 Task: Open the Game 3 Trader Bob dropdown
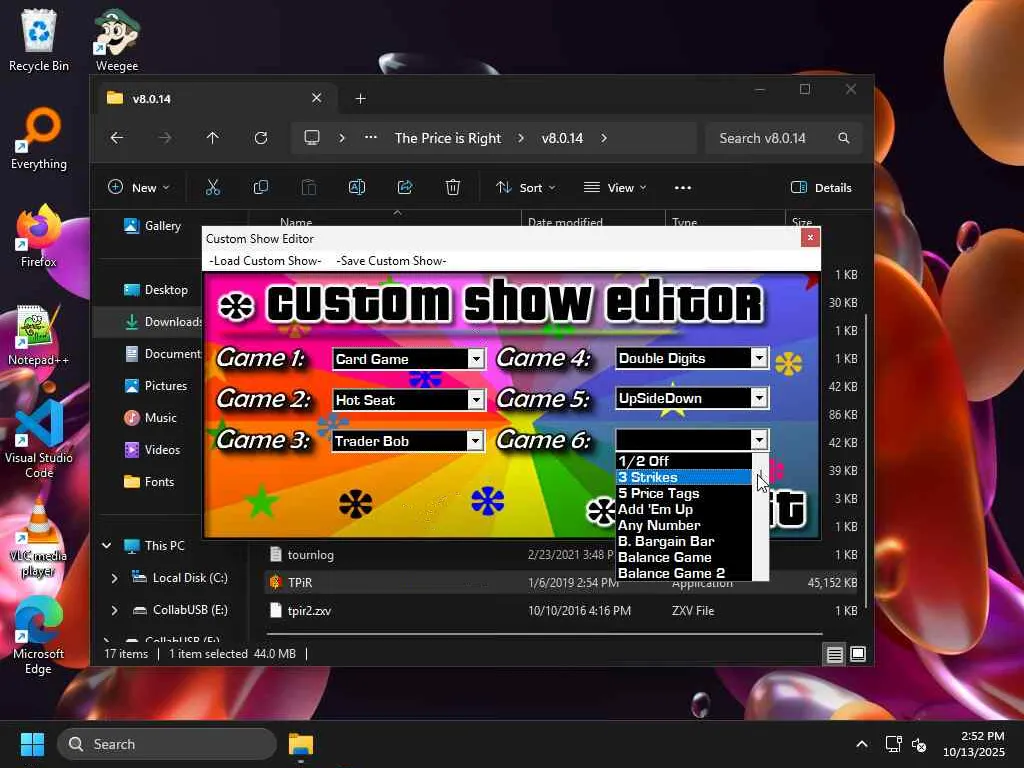(475, 441)
